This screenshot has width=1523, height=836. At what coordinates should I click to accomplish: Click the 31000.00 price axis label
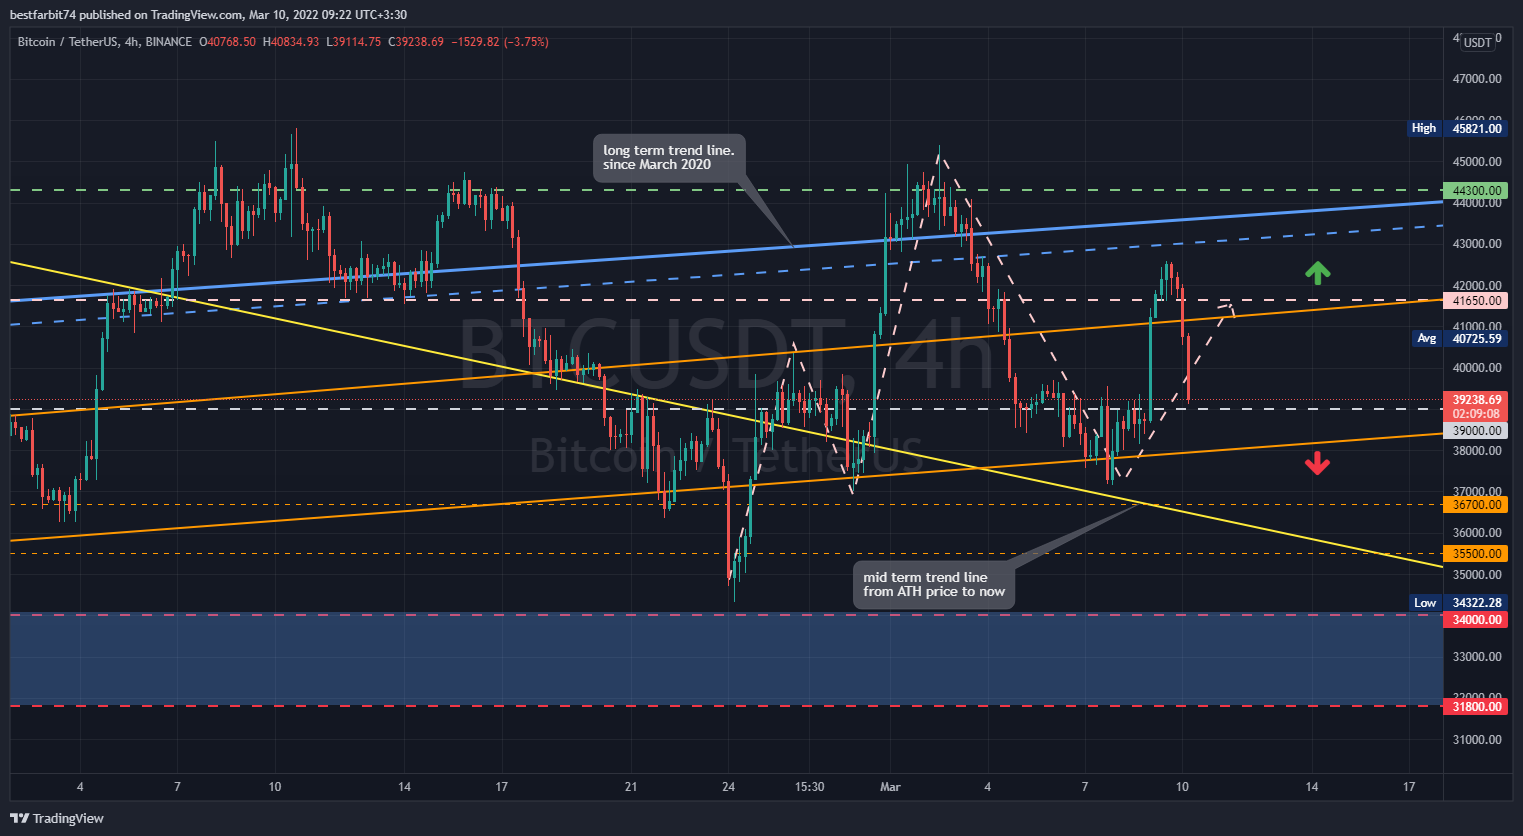click(1477, 740)
